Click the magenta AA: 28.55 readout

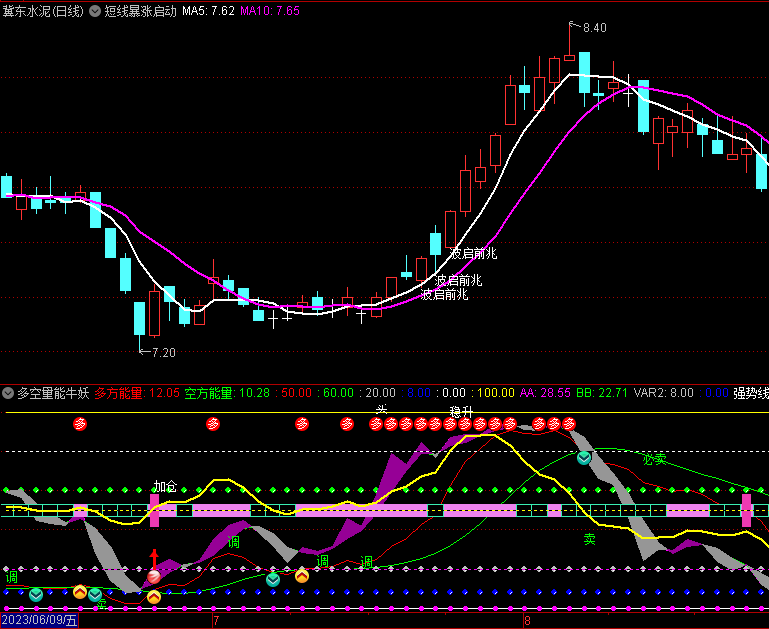pos(545,393)
